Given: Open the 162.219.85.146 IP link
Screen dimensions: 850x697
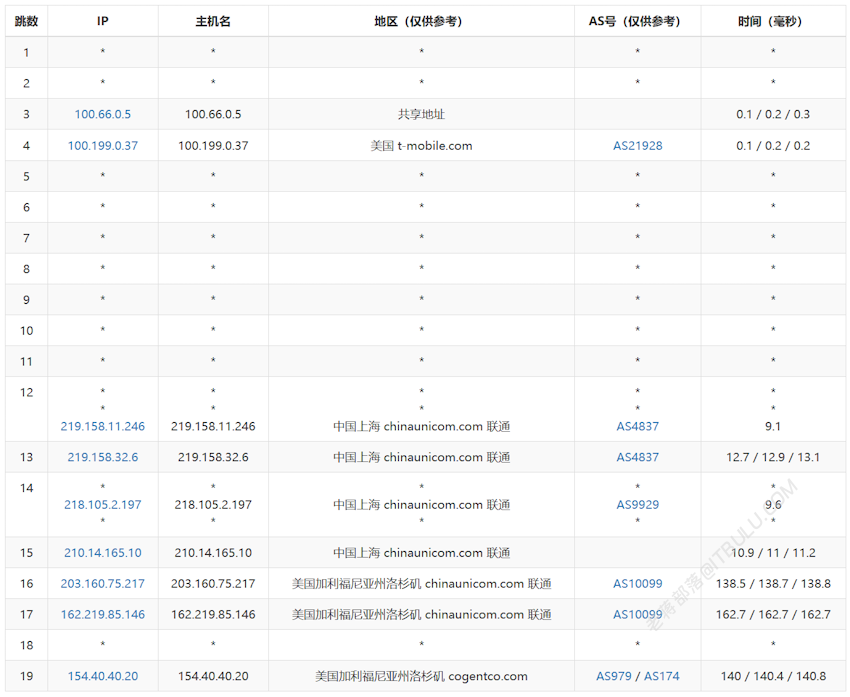Looking at the screenshot, I should tap(102, 615).
